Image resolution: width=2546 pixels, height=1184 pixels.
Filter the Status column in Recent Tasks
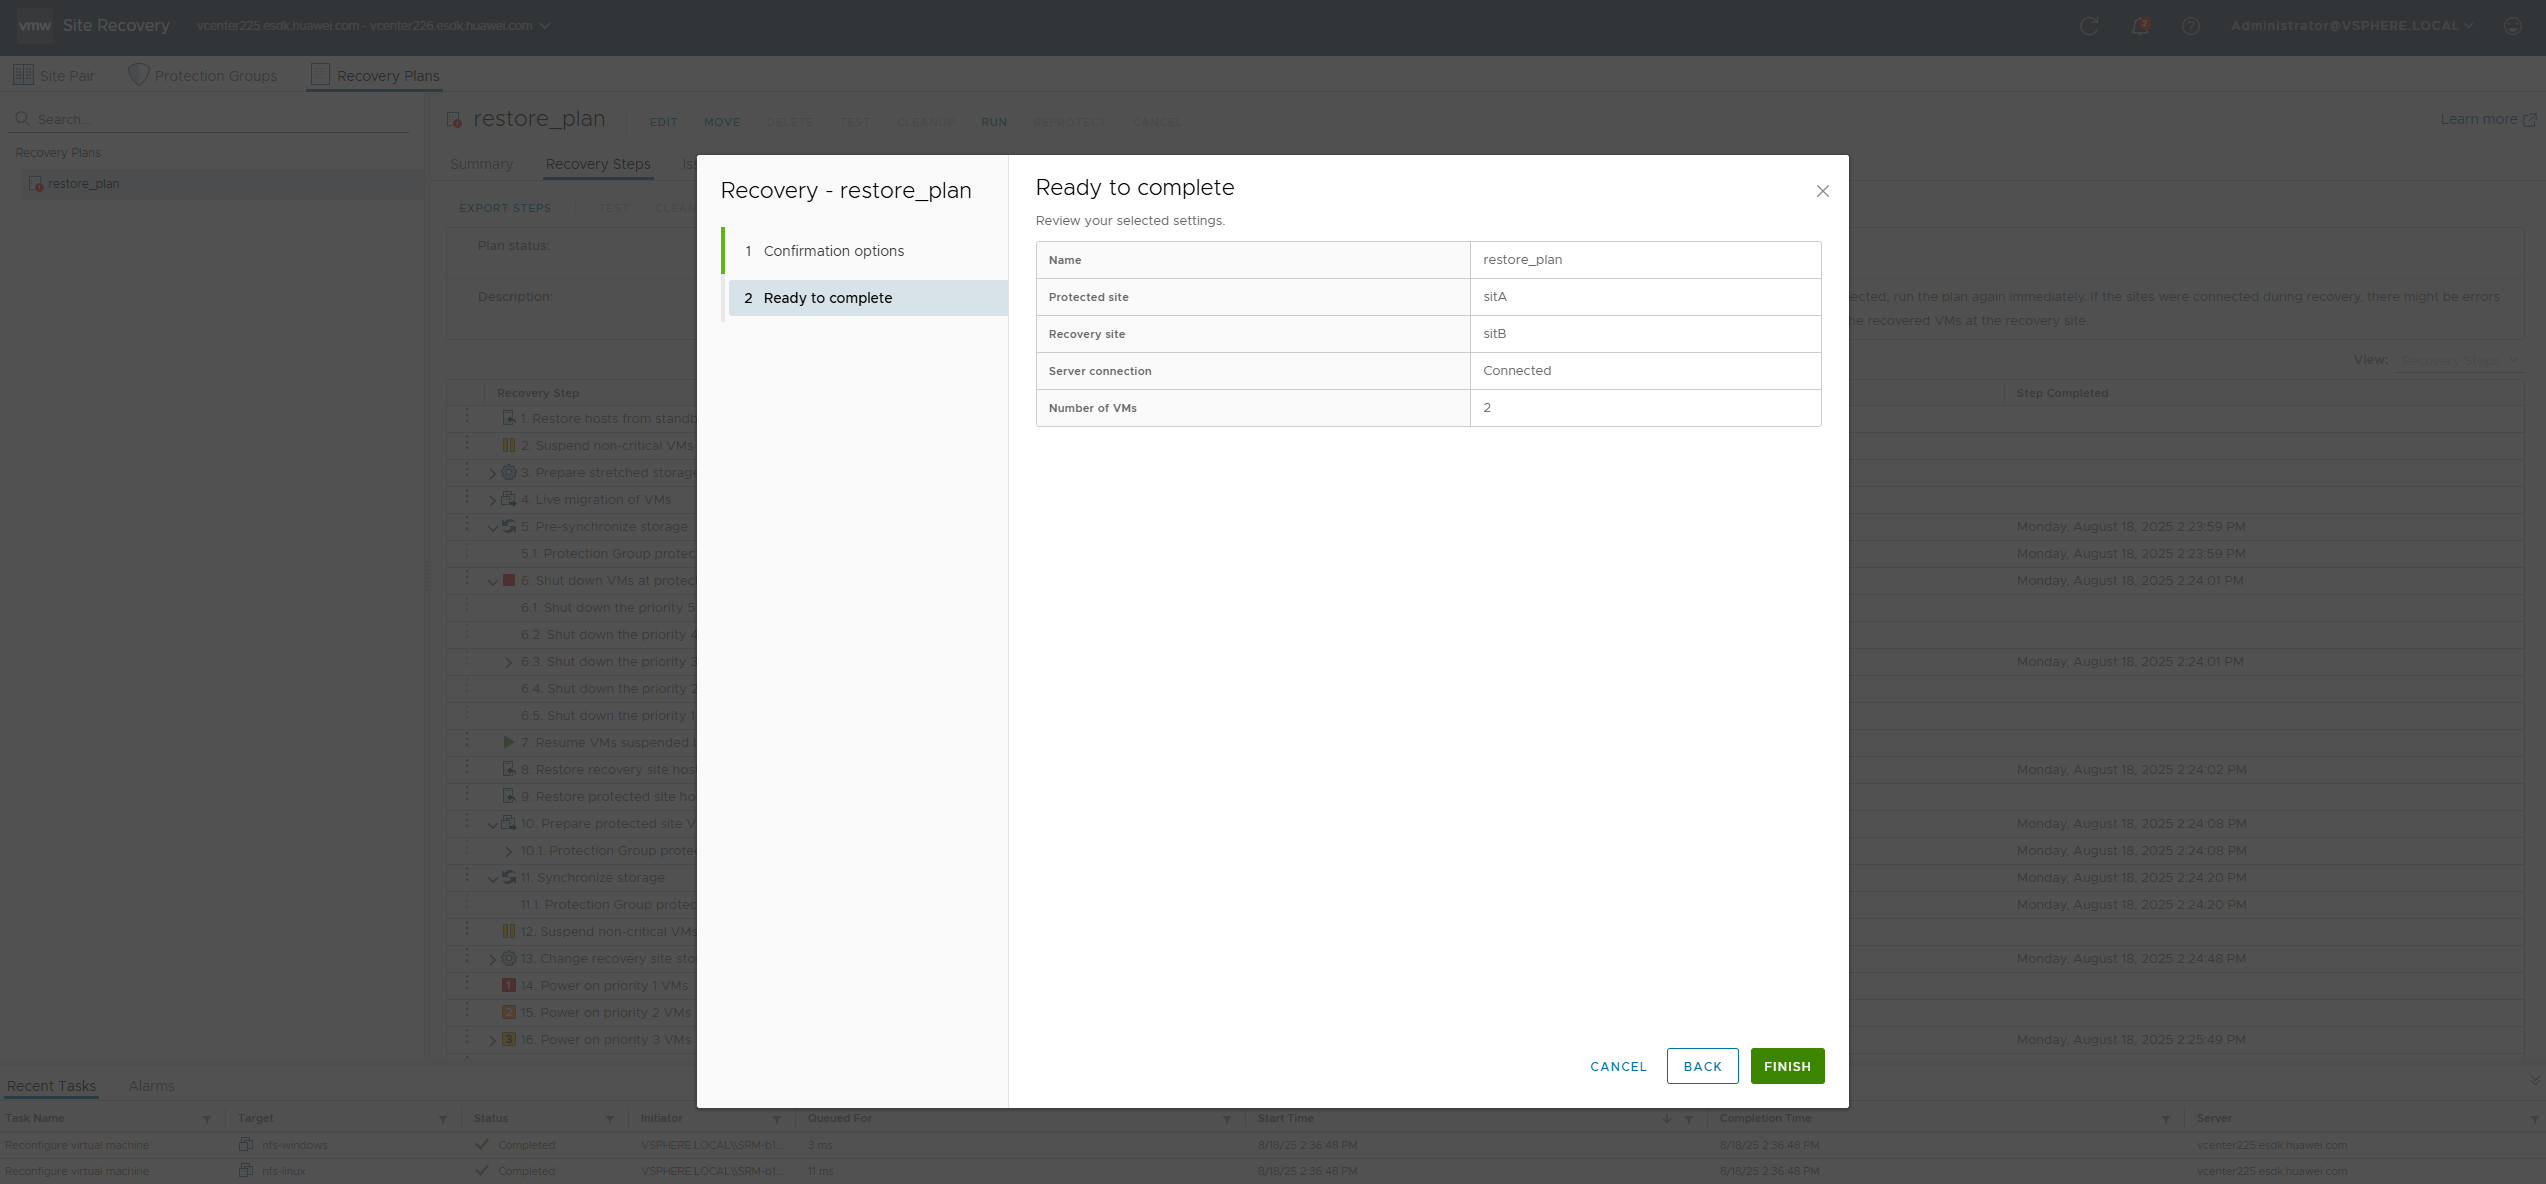[610, 1119]
